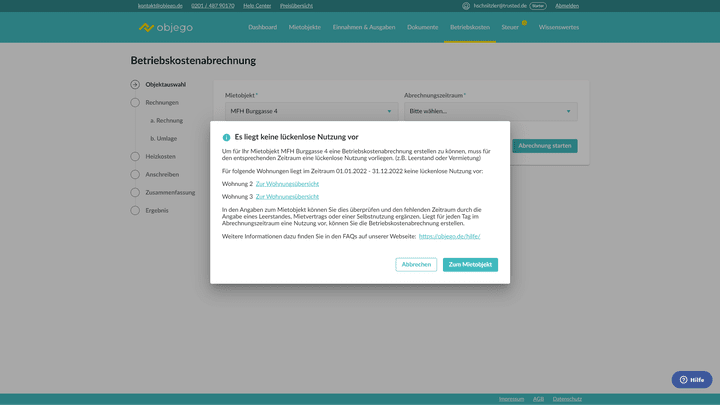
Task: Click the user account avatar icon
Action: point(466,6)
